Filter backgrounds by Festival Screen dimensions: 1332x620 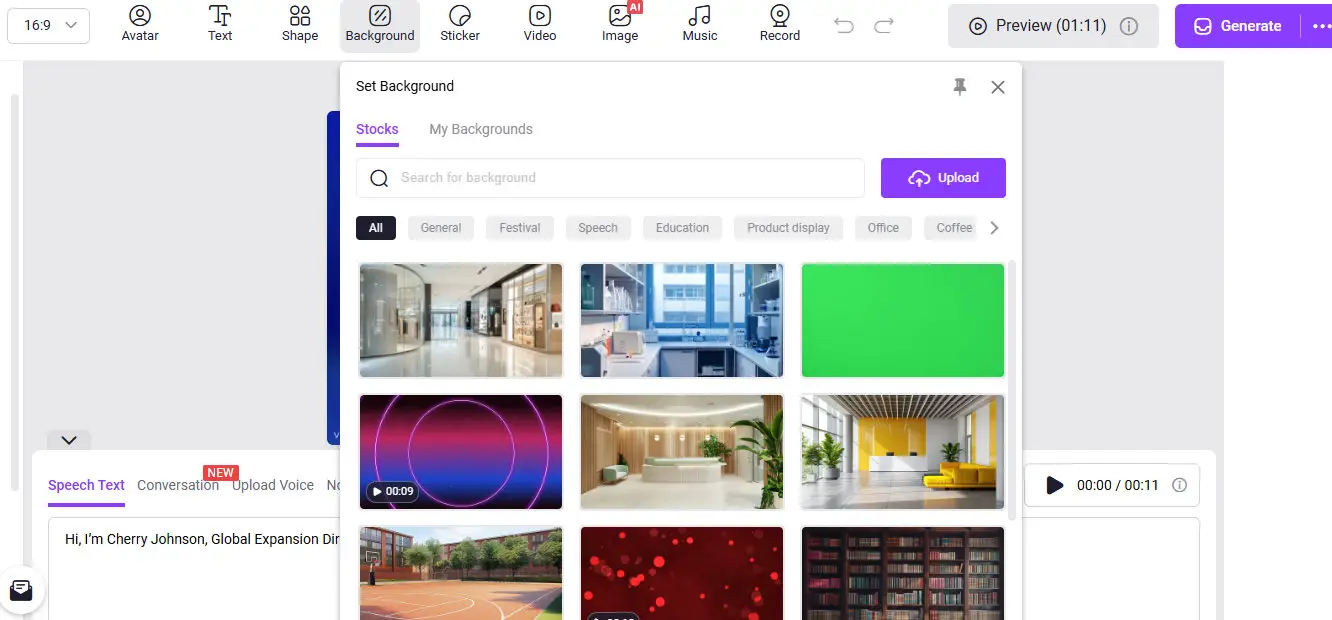[x=520, y=228]
